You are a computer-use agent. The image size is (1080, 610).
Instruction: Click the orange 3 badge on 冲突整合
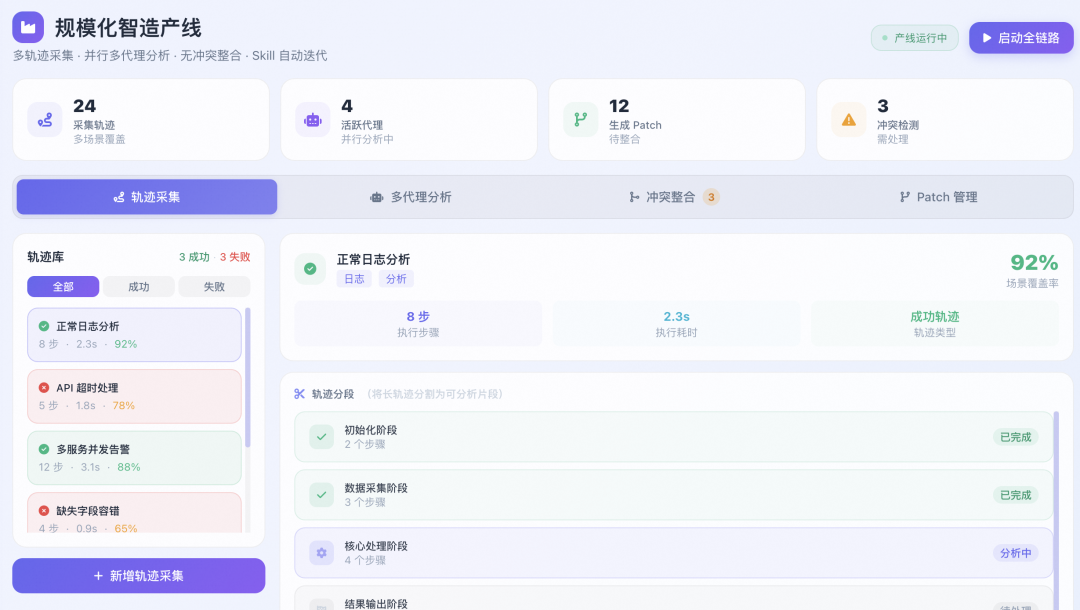click(711, 197)
